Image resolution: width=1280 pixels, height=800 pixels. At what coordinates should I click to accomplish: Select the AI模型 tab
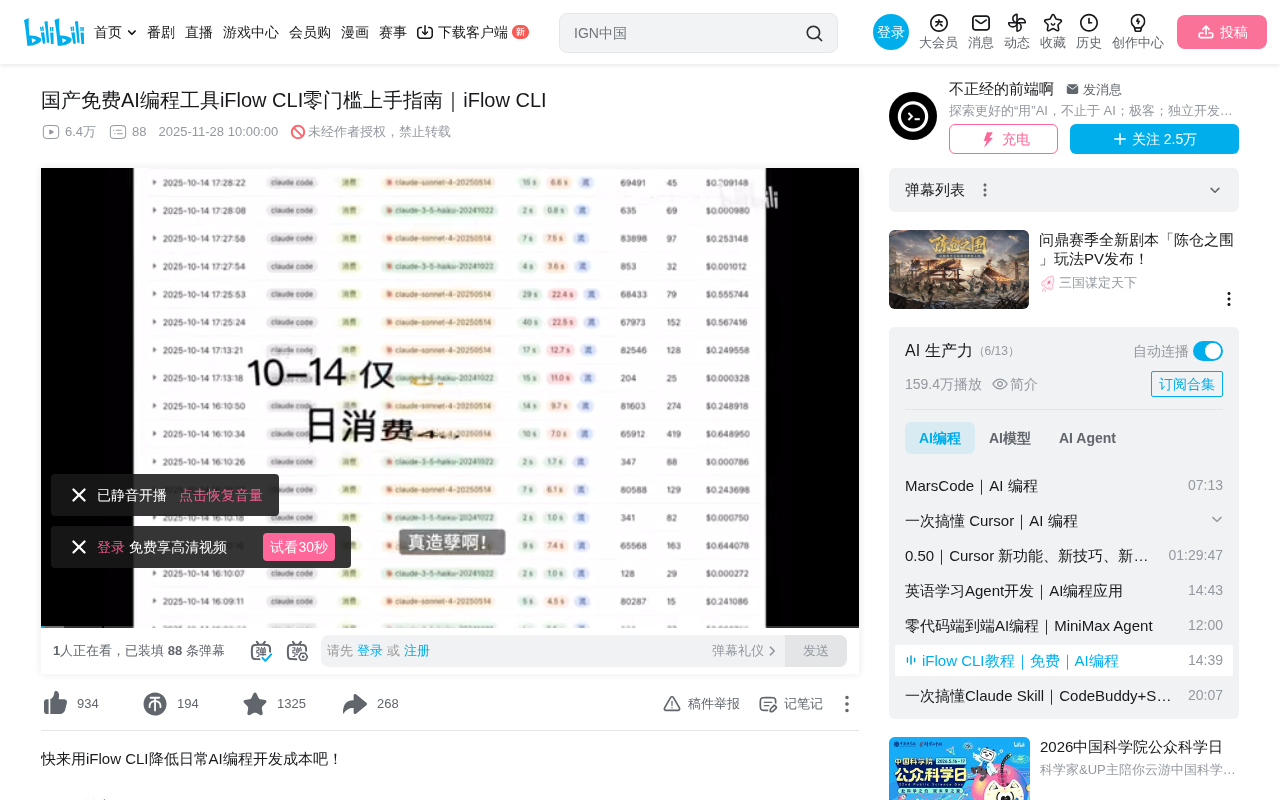(1010, 438)
